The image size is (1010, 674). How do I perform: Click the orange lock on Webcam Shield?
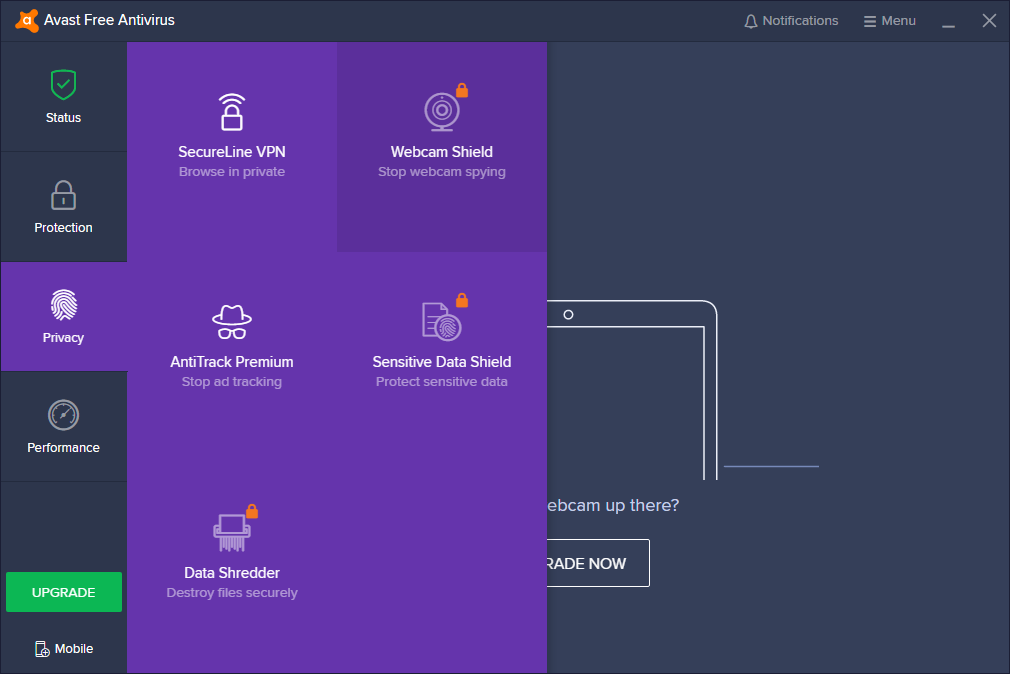tap(462, 90)
